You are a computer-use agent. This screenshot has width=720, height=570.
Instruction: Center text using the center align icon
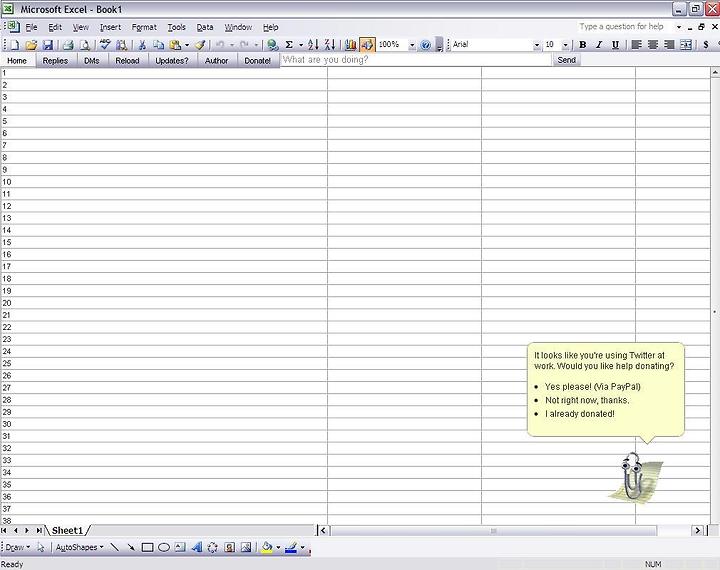tap(652, 45)
